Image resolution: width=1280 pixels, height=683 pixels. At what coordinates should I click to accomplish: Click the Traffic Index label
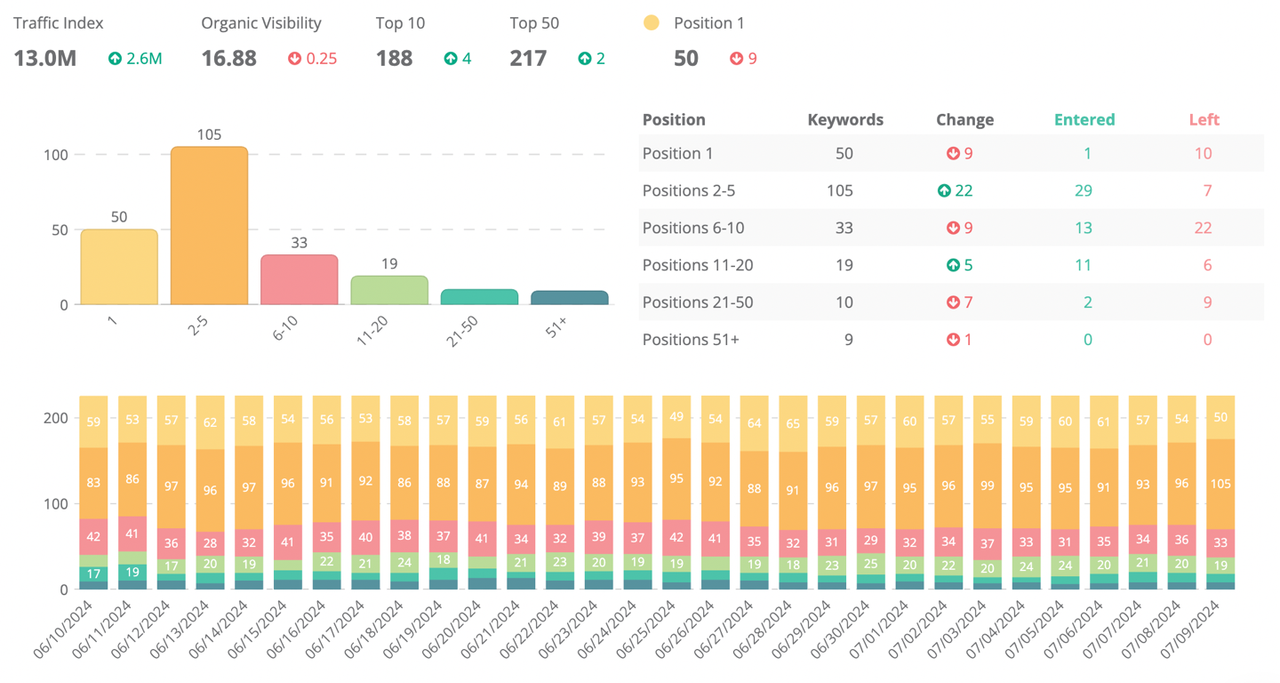(x=58, y=23)
